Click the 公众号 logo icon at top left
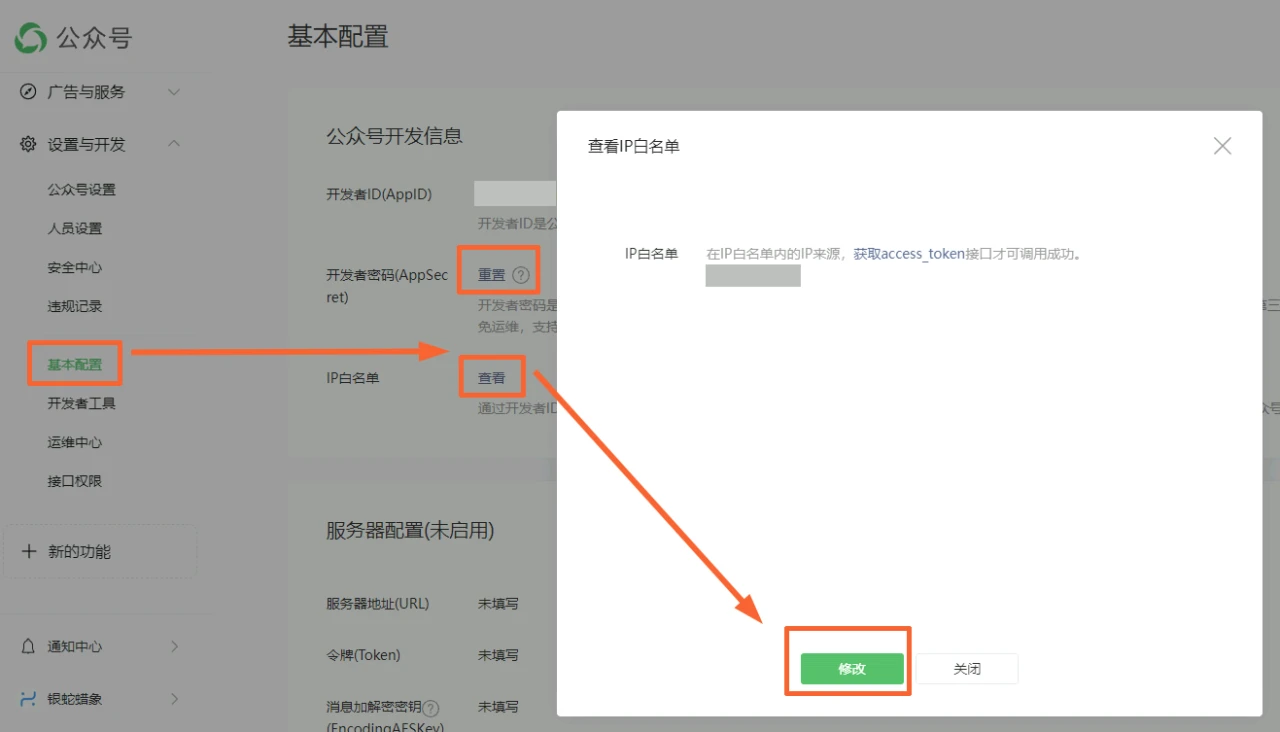Screen dimensions: 1280x732 pyautogui.click(x=29, y=38)
